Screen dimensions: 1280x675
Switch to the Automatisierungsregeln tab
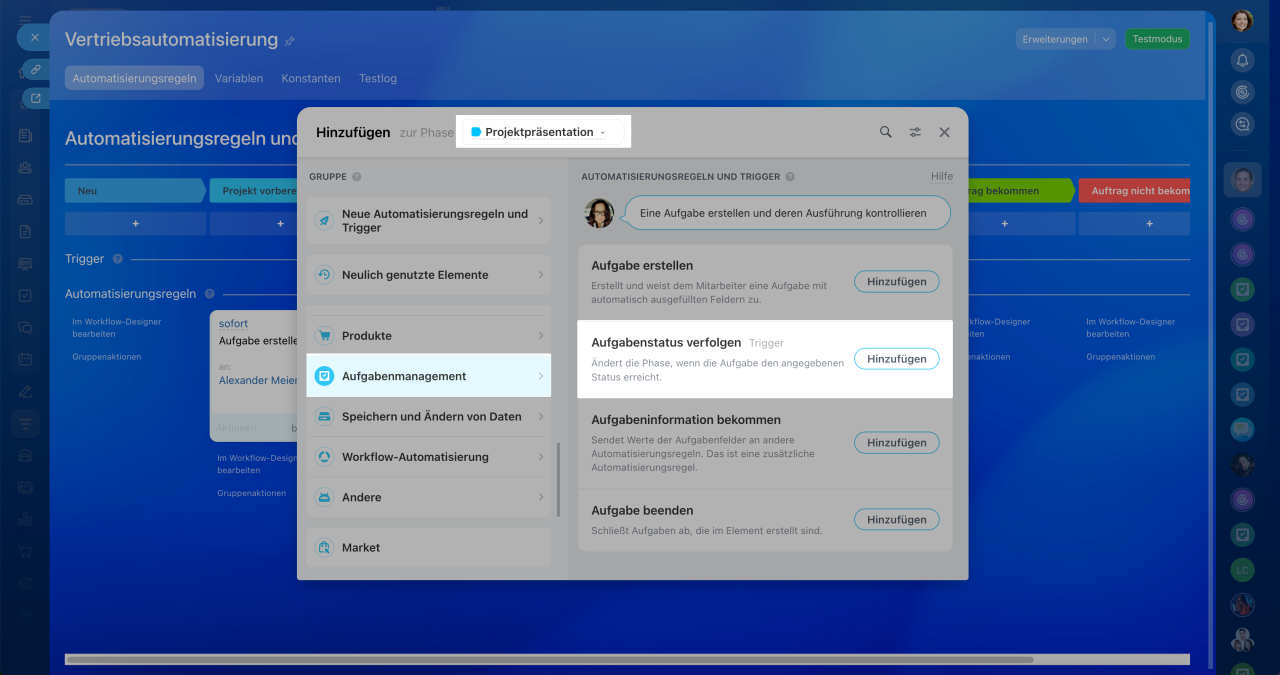[134, 78]
